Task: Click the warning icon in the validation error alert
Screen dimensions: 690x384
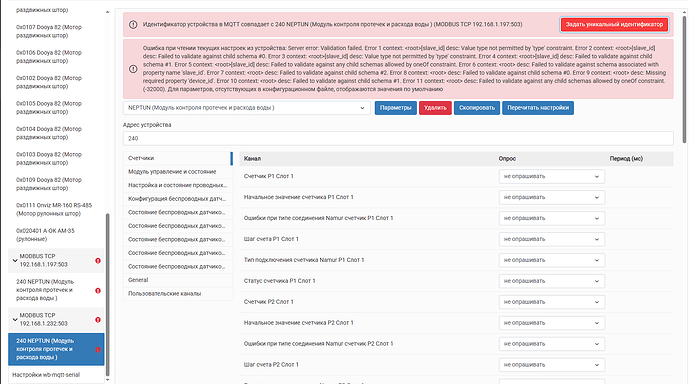Action: 133,69
